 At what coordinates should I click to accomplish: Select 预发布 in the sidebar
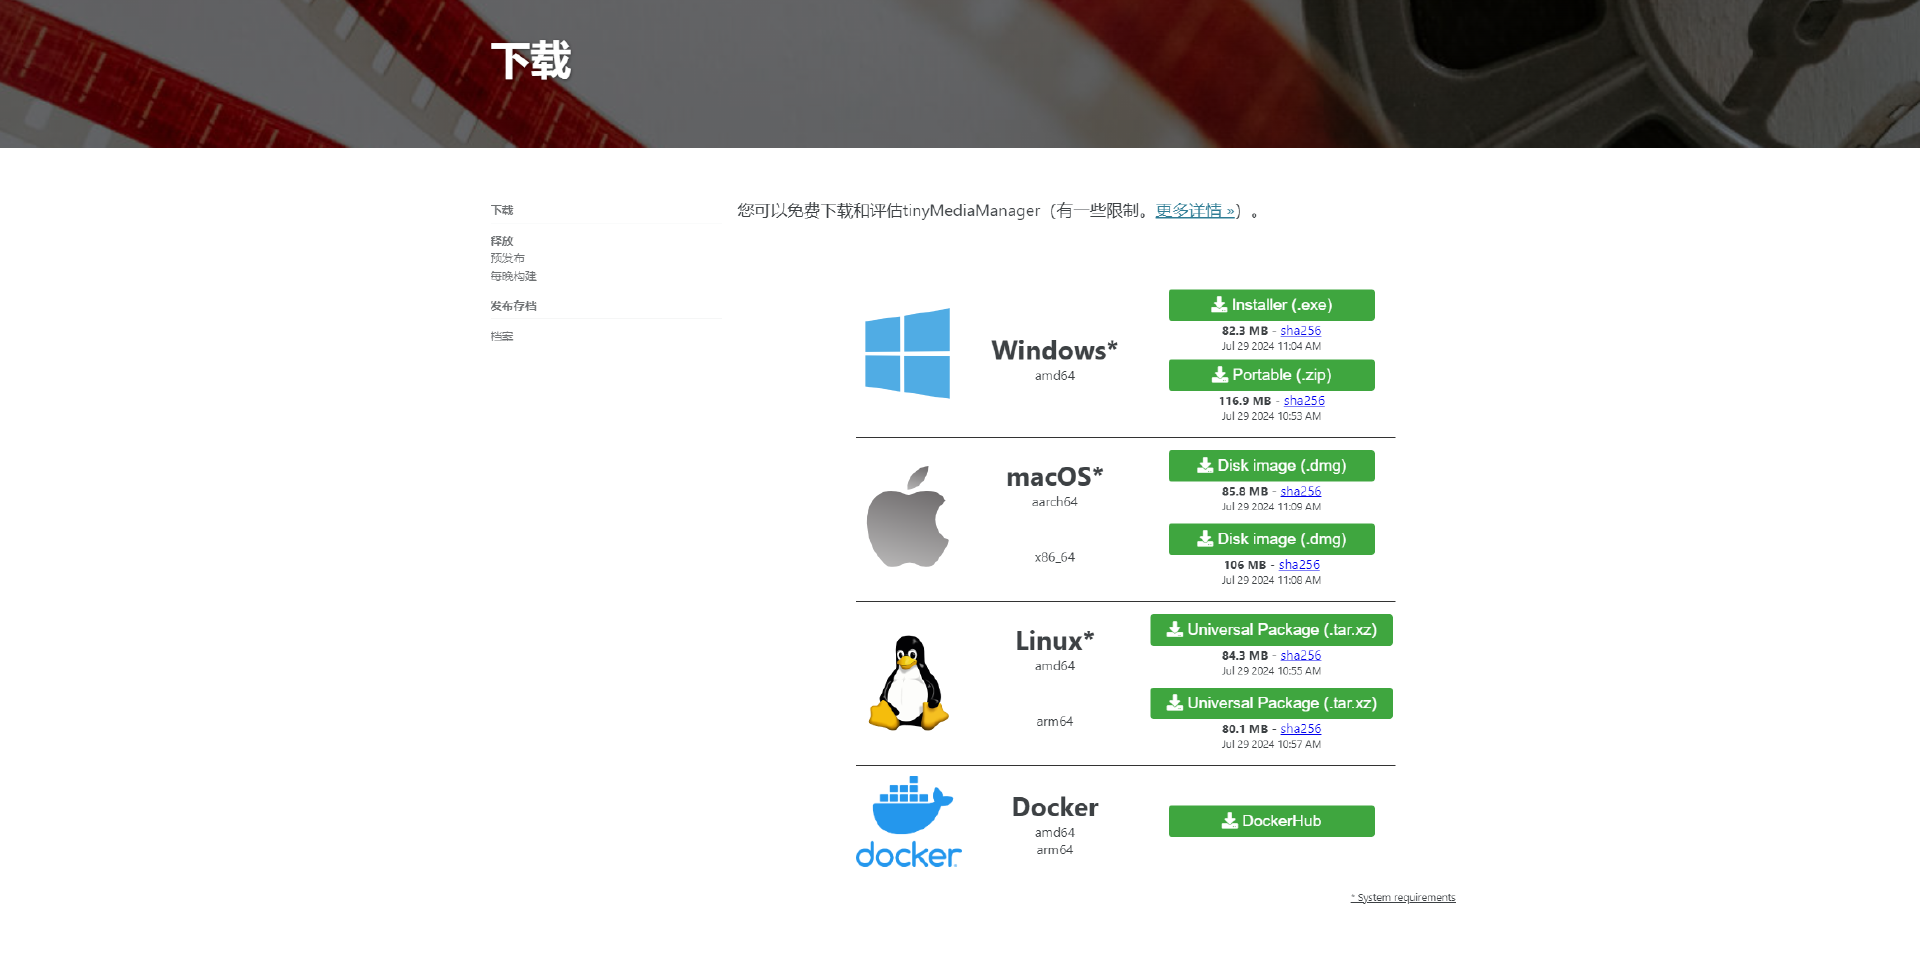click(507, 258)
